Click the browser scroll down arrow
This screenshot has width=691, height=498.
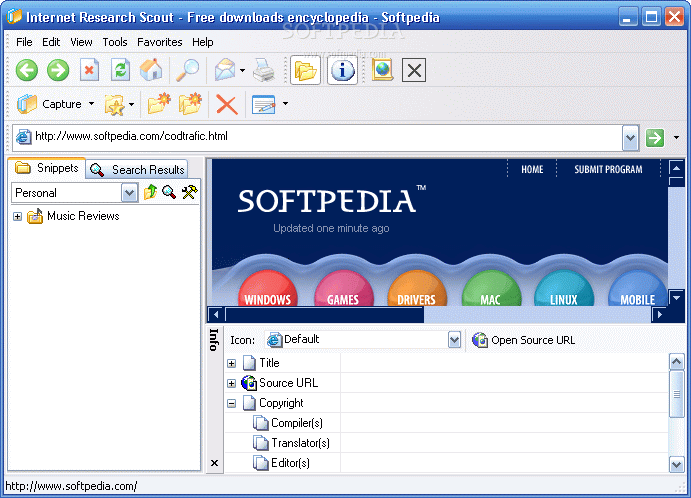pos(676,298)
